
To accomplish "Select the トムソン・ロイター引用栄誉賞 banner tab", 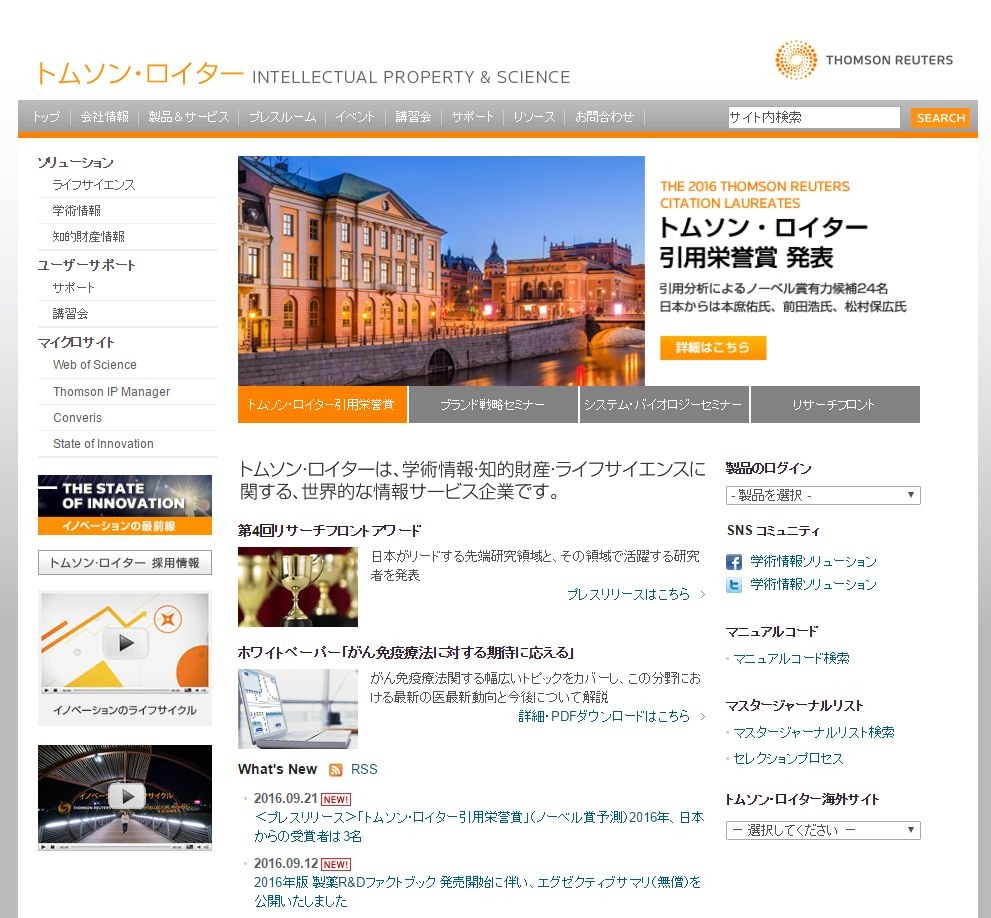I will click(x=322, y=405).
